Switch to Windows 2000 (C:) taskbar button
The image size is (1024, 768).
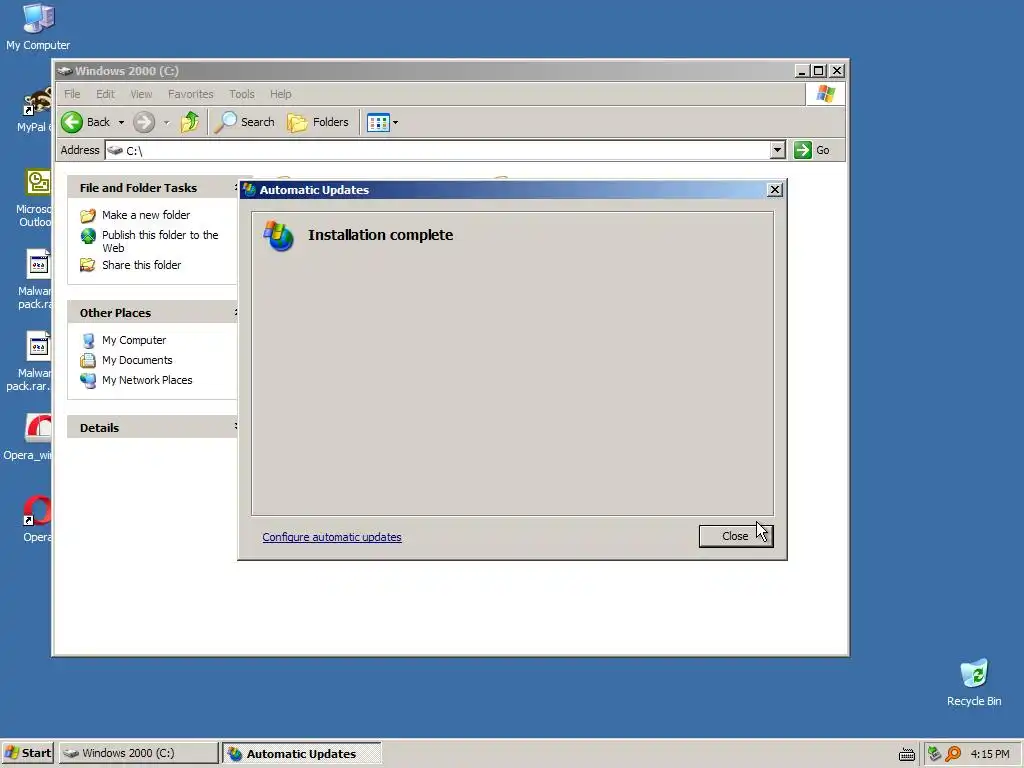coord(138,753)
